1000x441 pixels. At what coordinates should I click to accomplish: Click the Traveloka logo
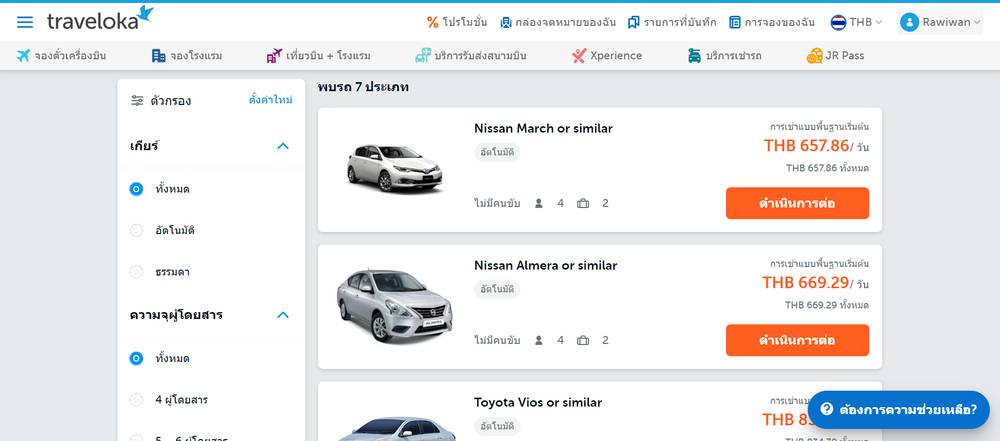pyautogui.click(x=100, y=19)
